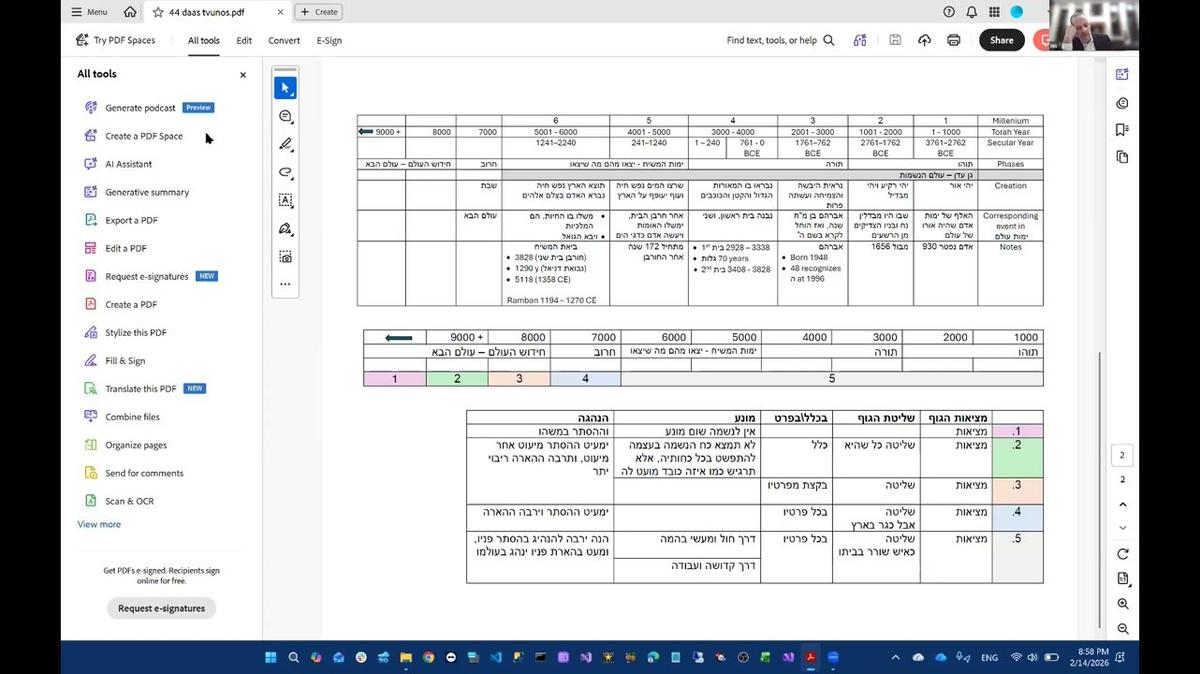
Task: Expand the list with View more
Action: pyautogui.click(x=99, y=524)
